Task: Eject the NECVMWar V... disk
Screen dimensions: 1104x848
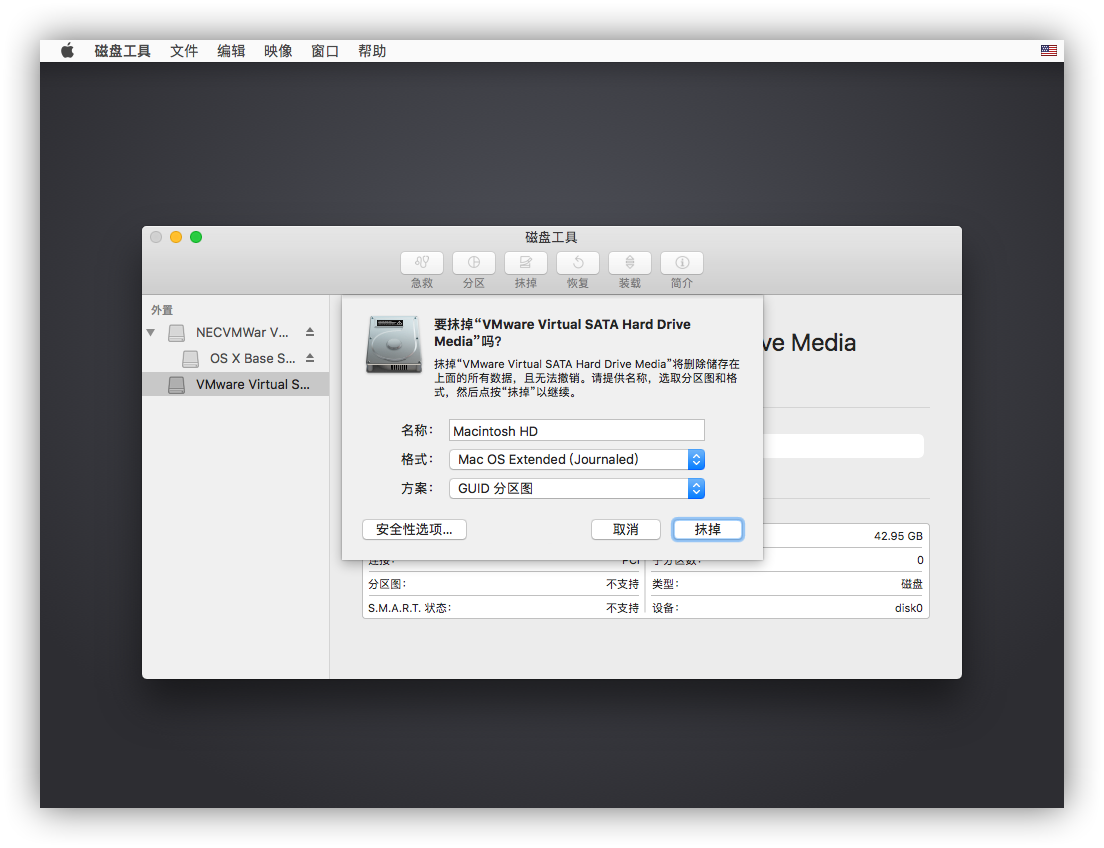Action: pos(310,332)
